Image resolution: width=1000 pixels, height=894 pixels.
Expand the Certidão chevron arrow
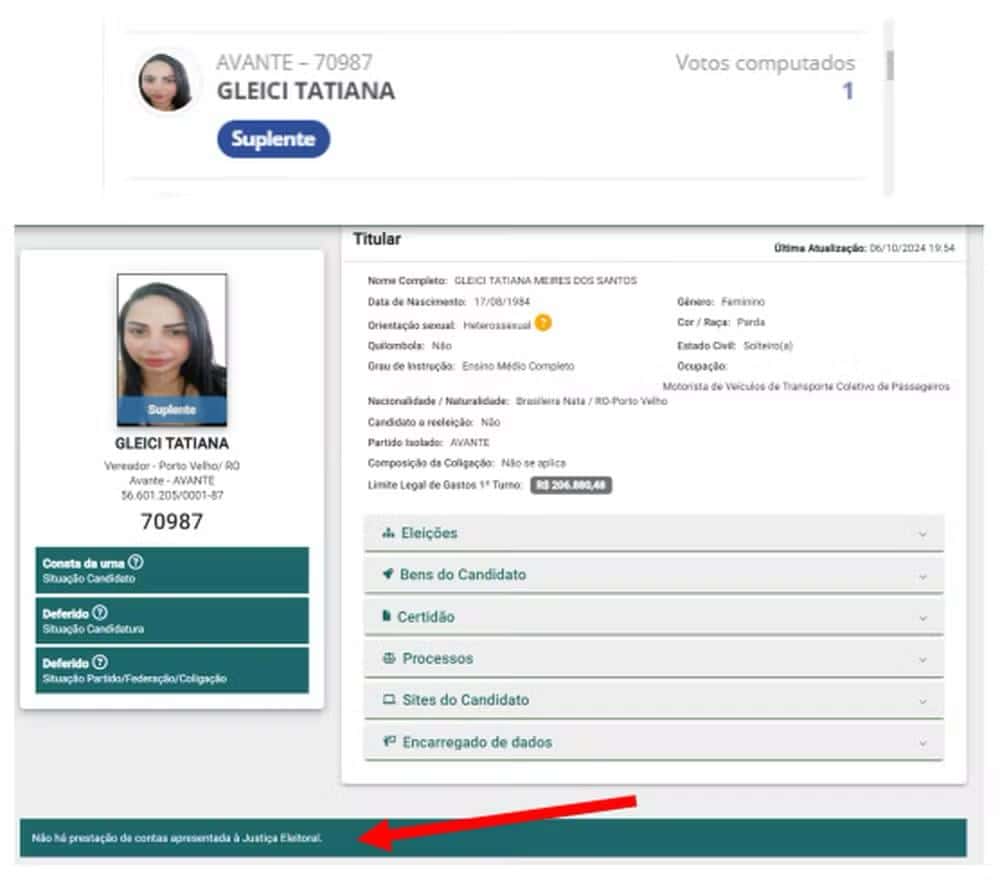[922, 618]
